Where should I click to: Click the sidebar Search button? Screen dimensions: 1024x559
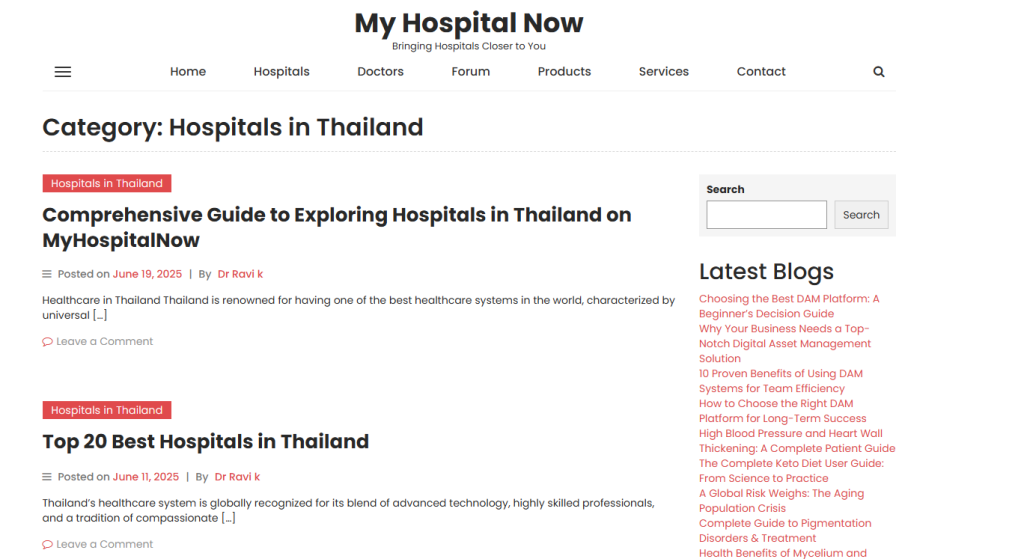click(x=861, y=215)
